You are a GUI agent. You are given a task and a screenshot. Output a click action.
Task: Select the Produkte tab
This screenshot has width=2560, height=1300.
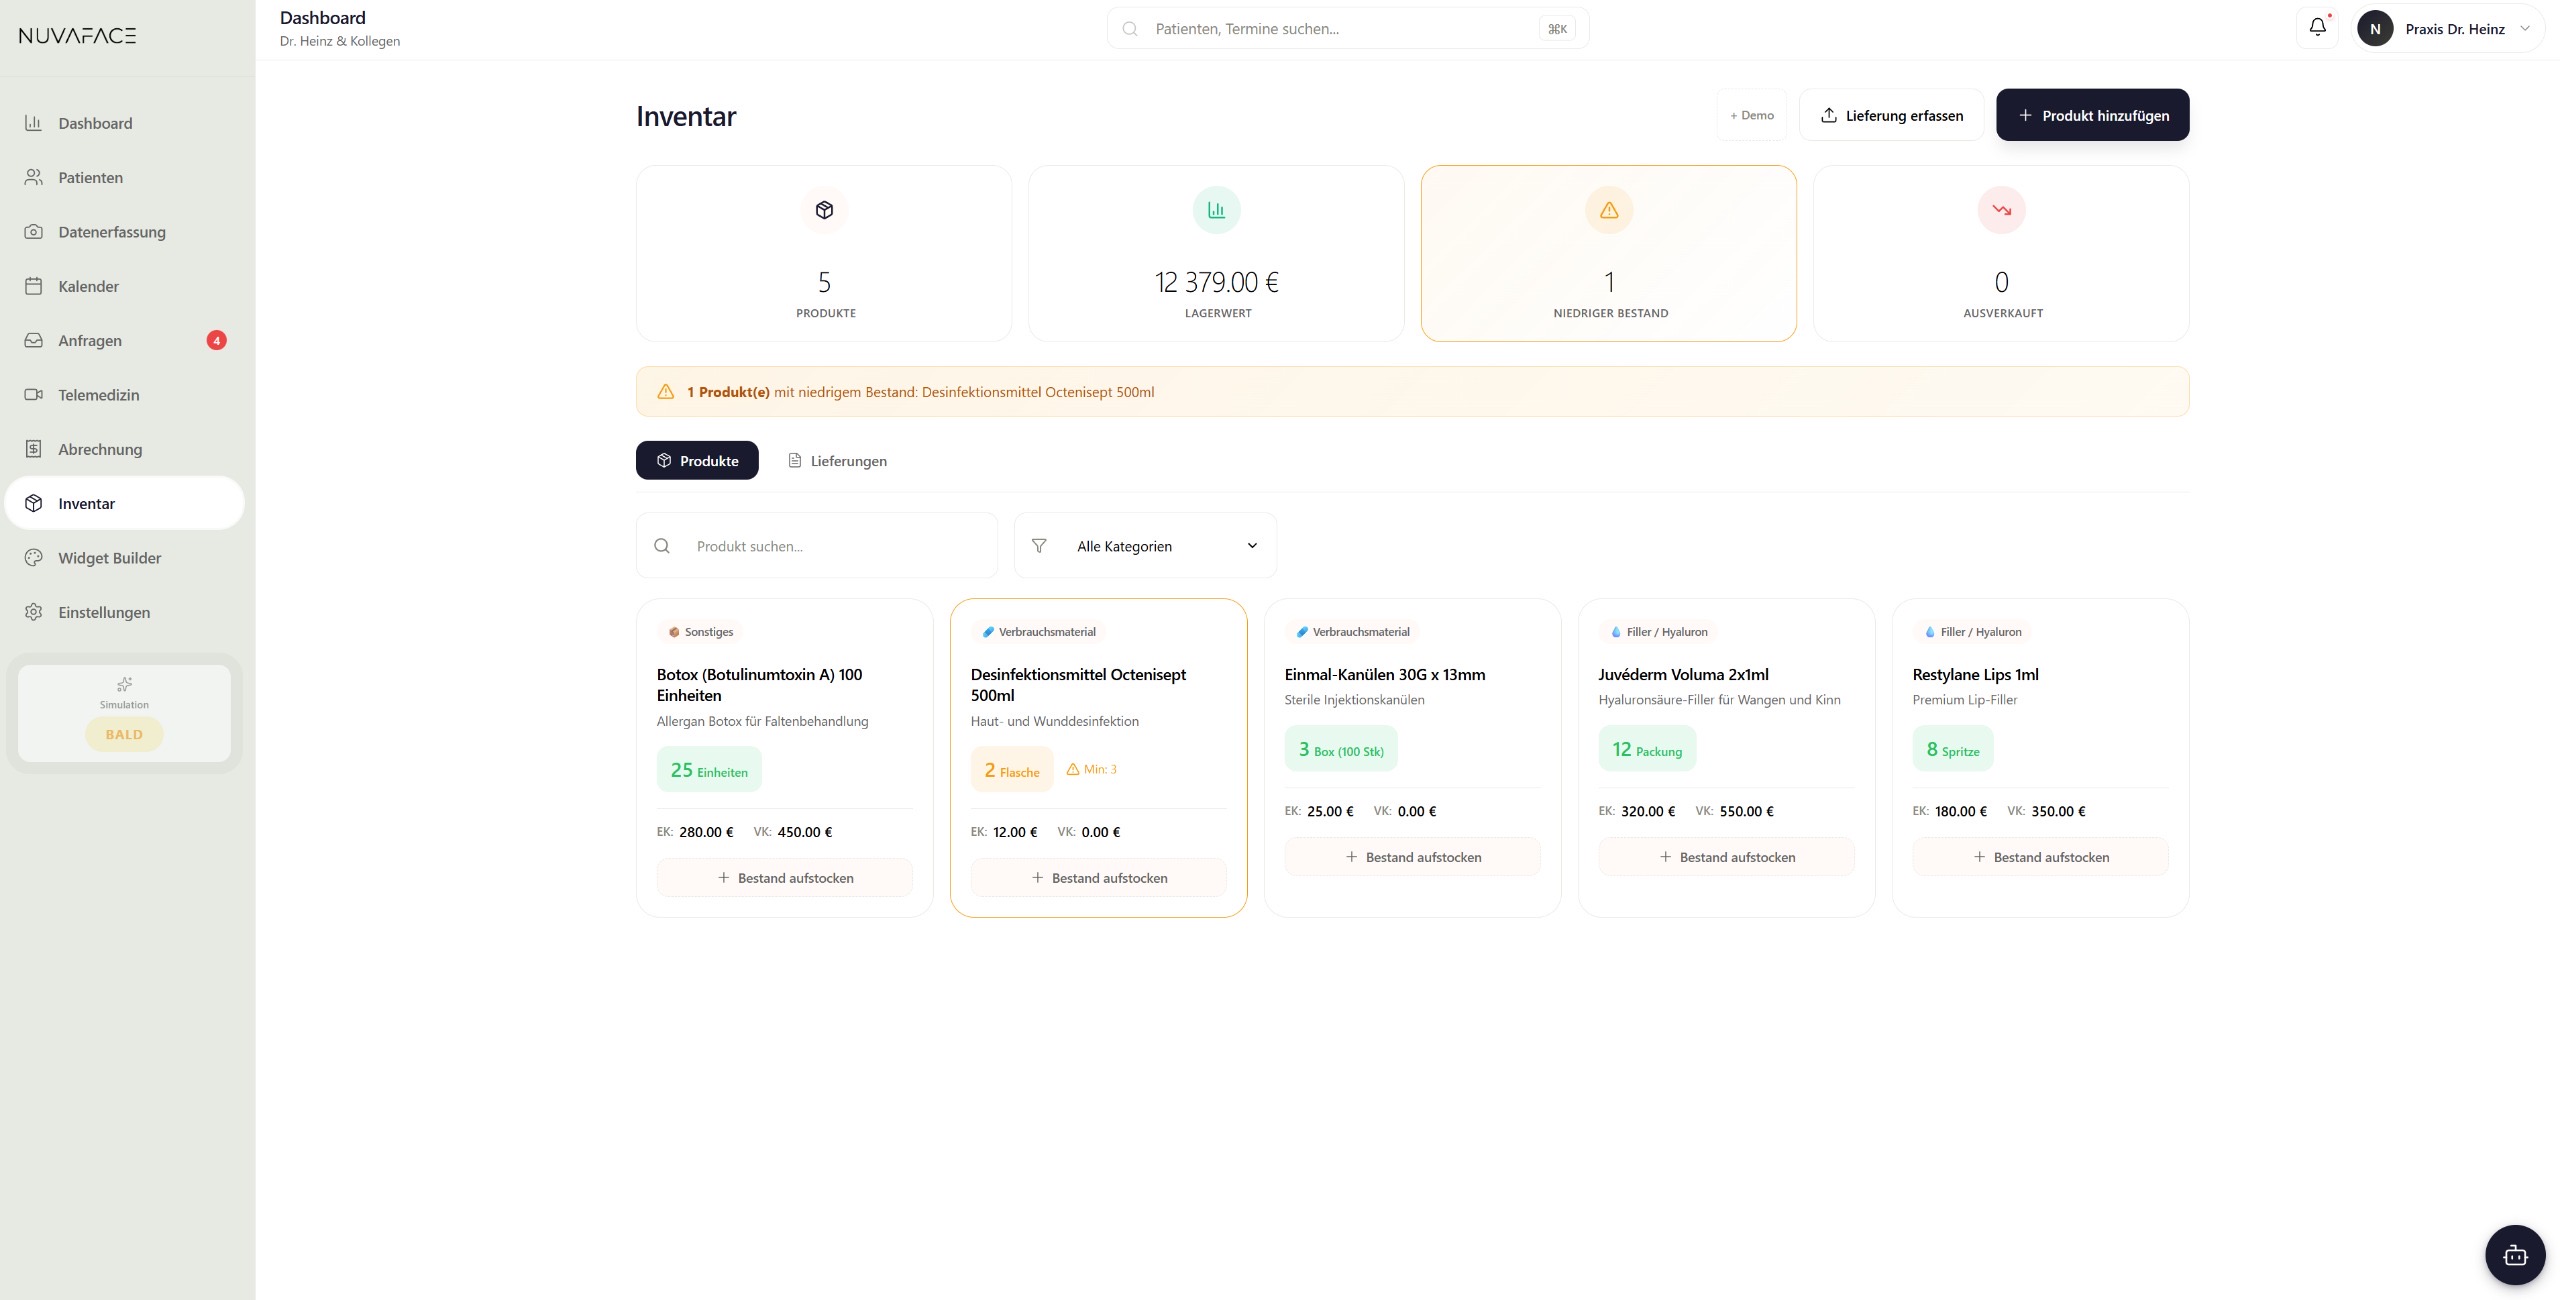click(x=697, y=460)
